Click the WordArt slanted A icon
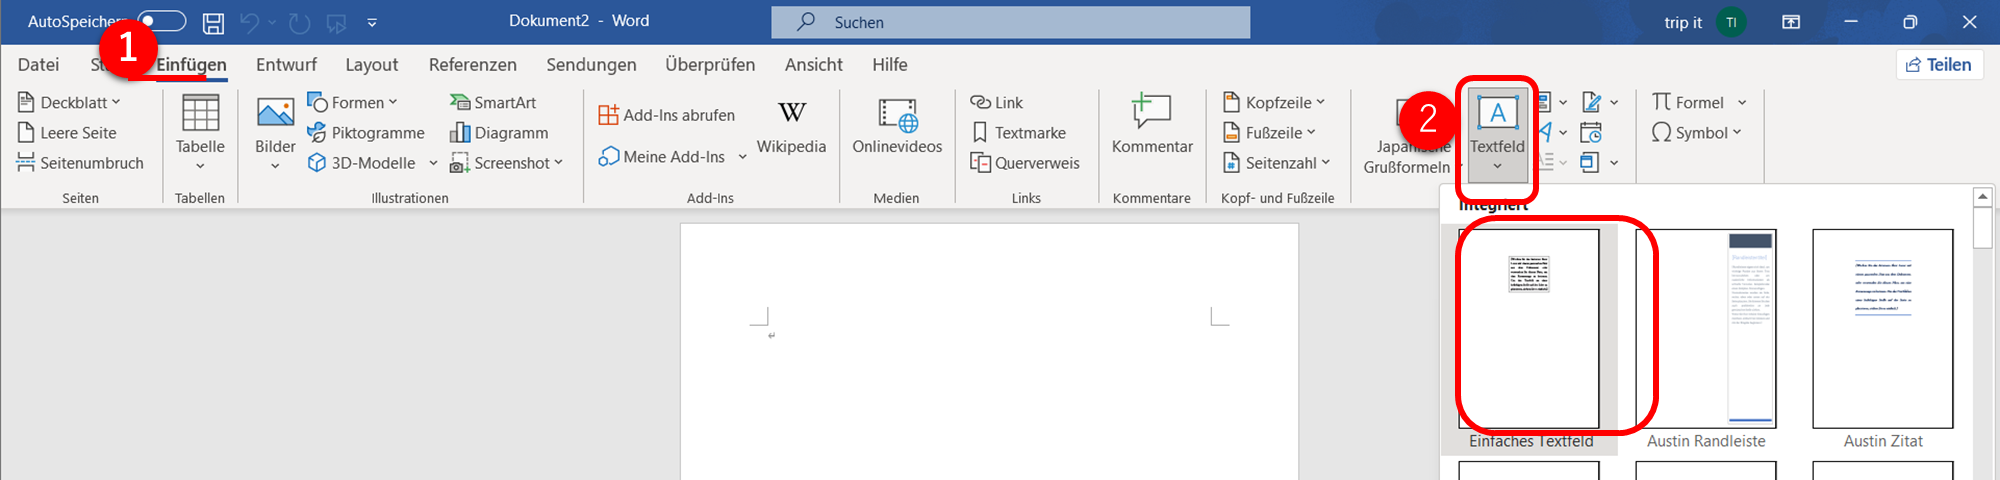This screenshot has width=2000, height=480. (1546, 132)
